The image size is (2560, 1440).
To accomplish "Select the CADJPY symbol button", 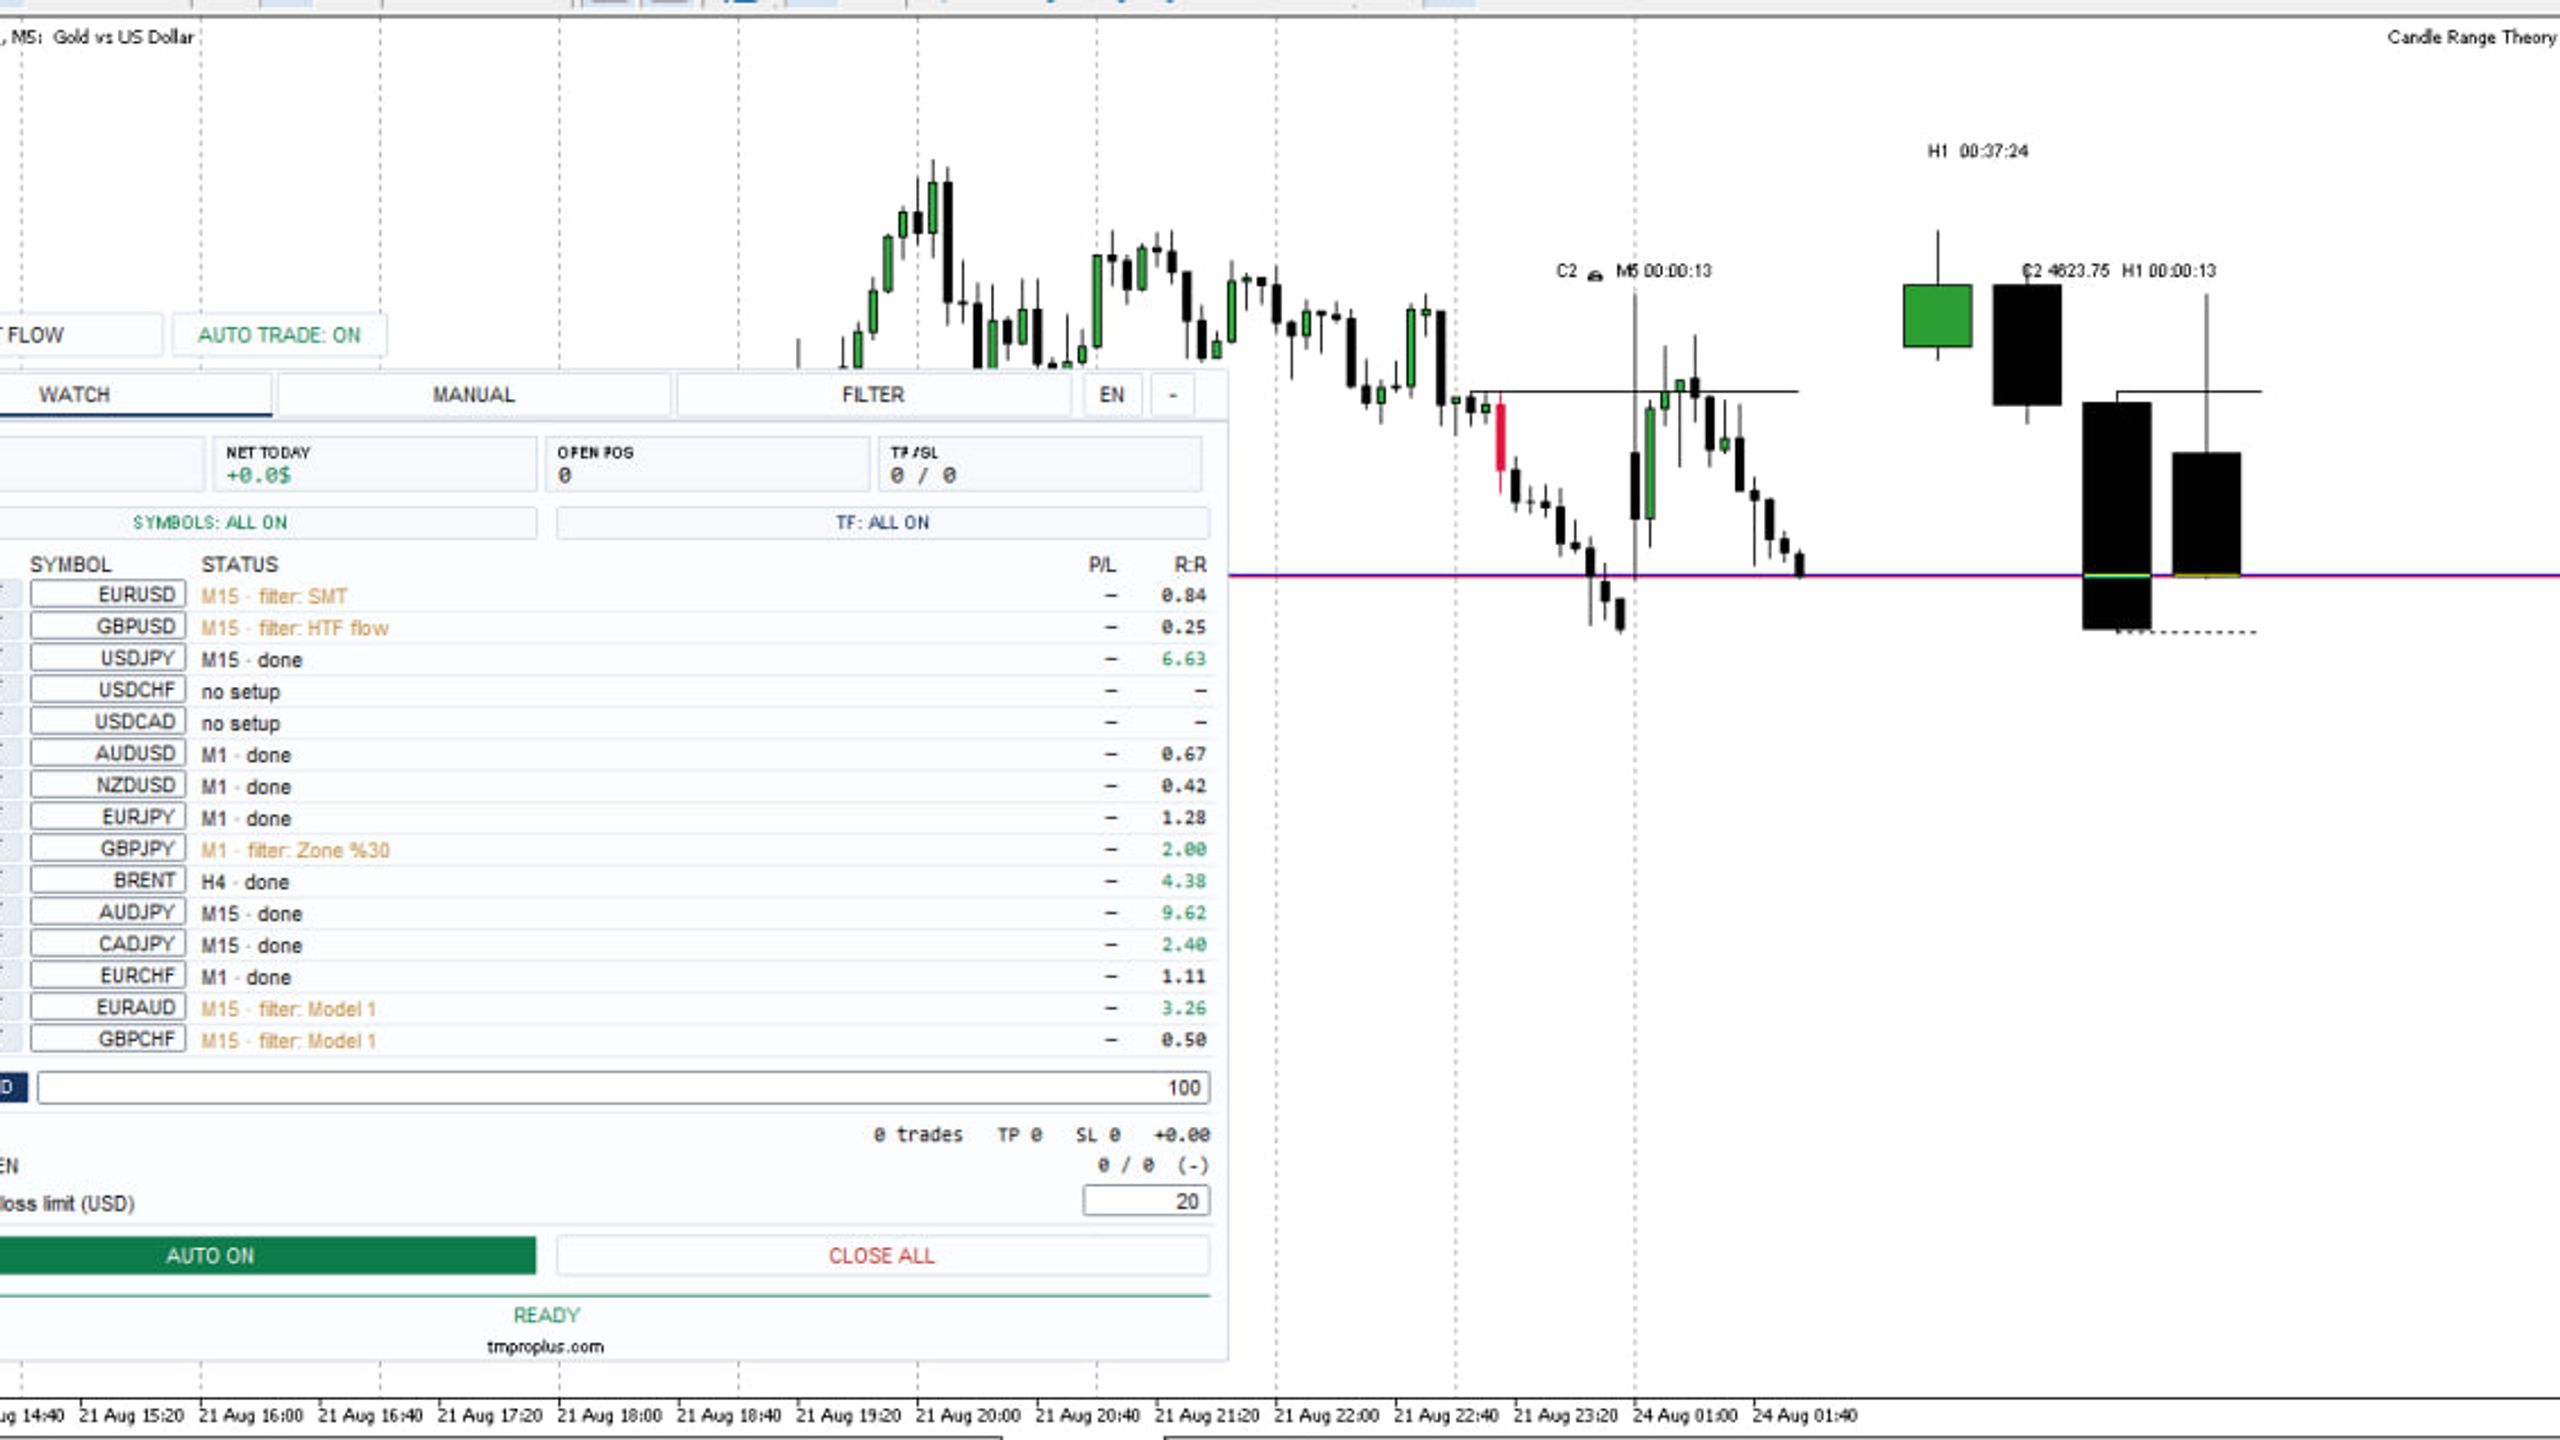I will pyautogui.click(x=108, y=944).
